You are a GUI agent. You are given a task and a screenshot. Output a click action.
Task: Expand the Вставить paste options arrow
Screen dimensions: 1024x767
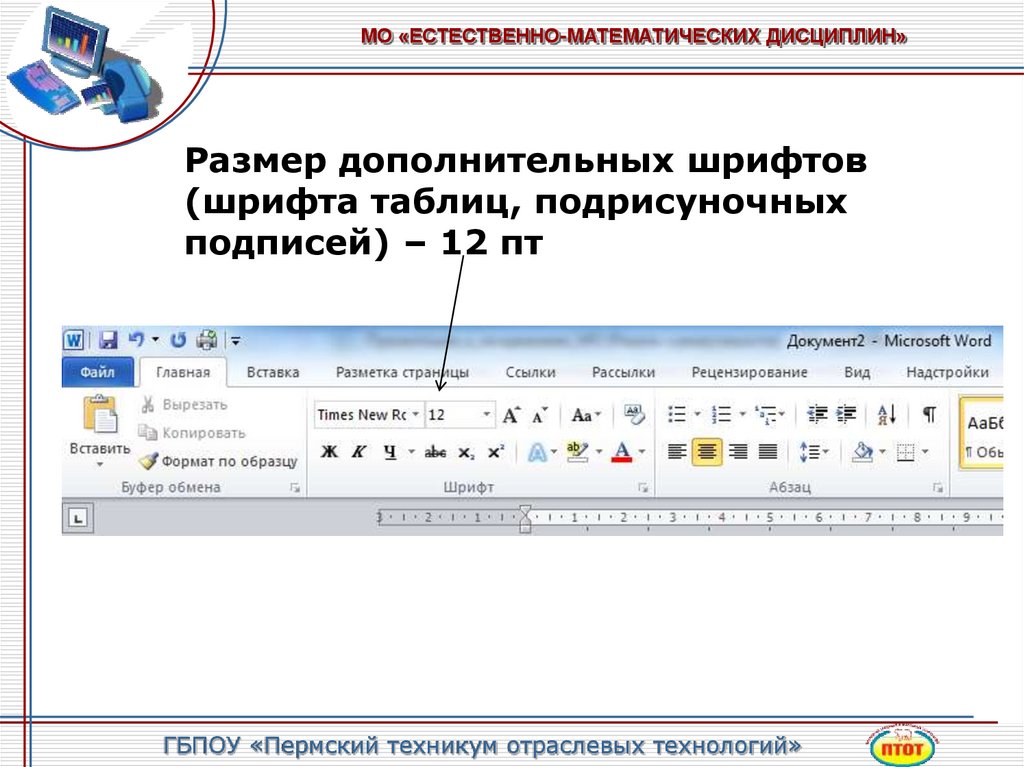(x=100, y=465)
